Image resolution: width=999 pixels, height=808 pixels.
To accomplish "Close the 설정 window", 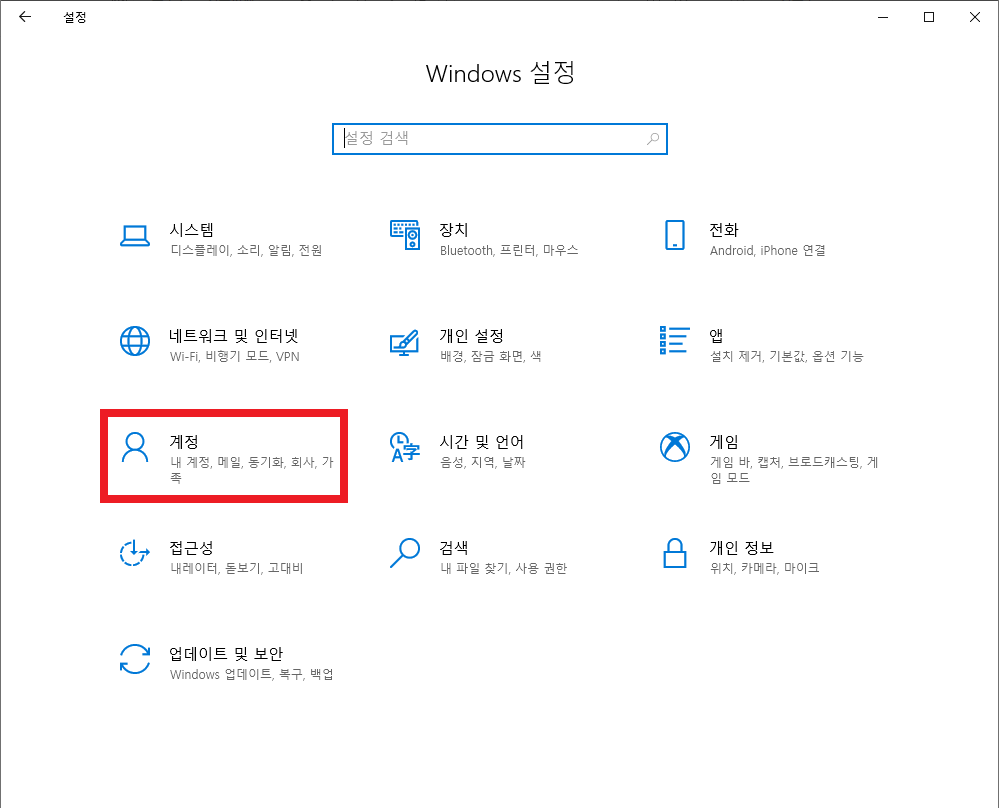I will click(975, 17).
